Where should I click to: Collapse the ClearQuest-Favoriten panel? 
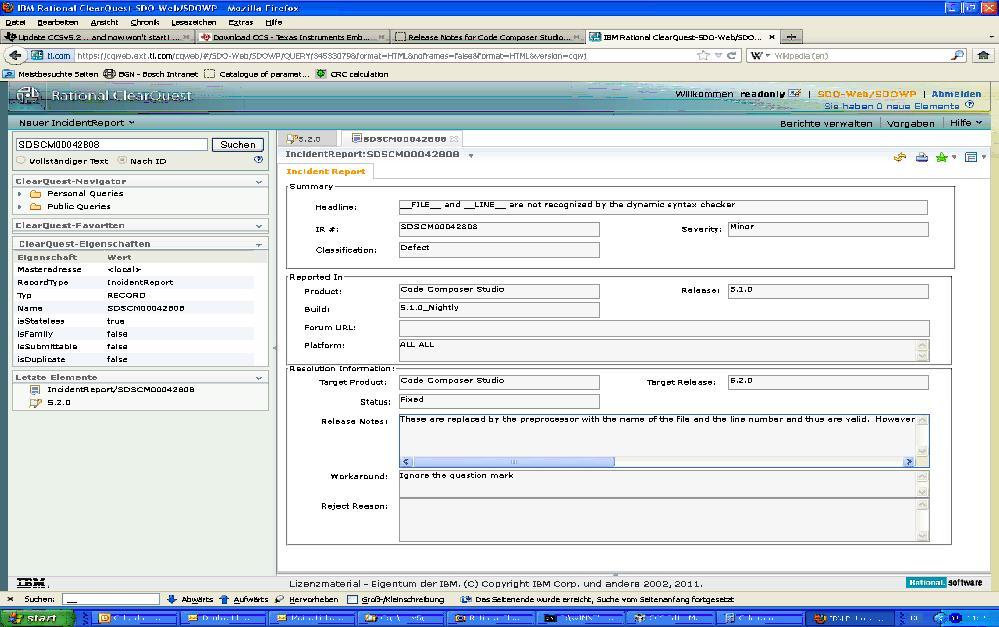tap(259, 226)
